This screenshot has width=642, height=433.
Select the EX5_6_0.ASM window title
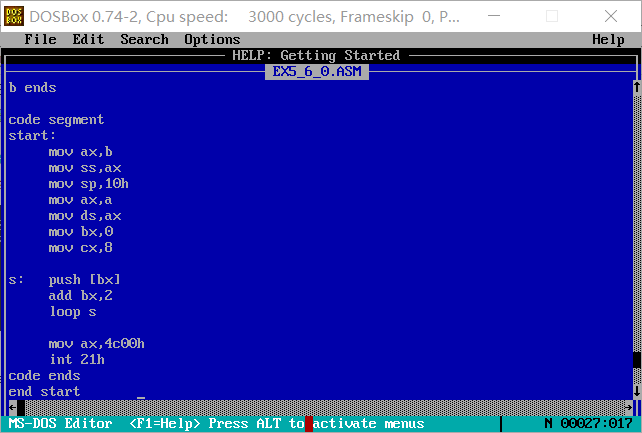[317, 72]
